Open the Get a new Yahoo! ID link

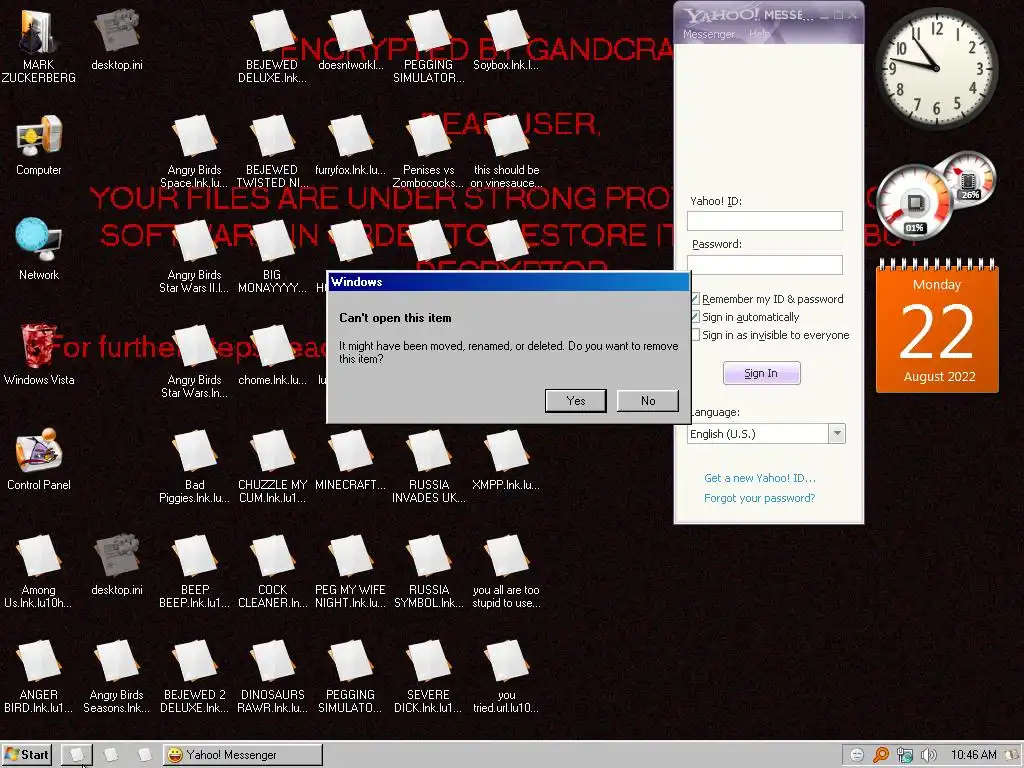point(760,478)
